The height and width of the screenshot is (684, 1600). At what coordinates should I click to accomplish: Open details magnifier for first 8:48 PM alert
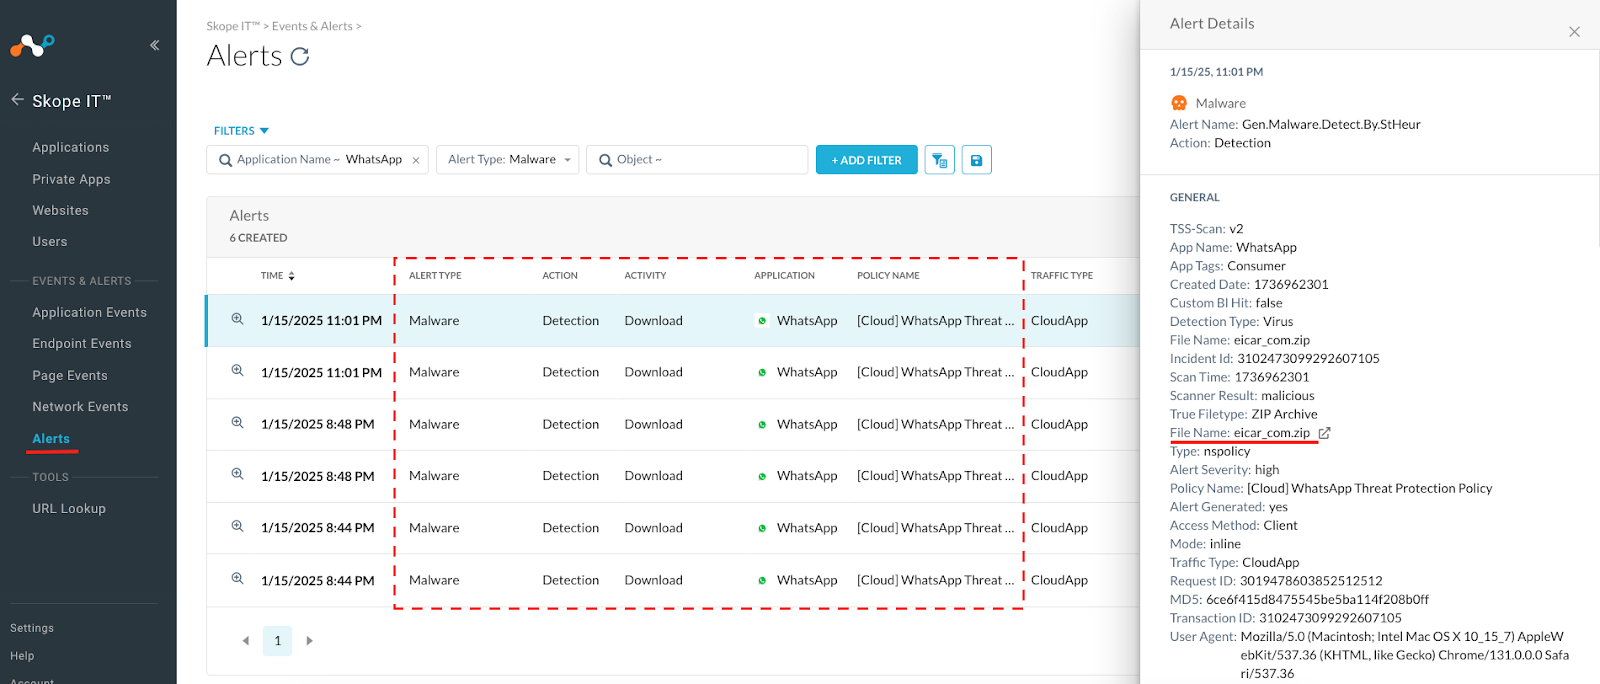(238, 422)
